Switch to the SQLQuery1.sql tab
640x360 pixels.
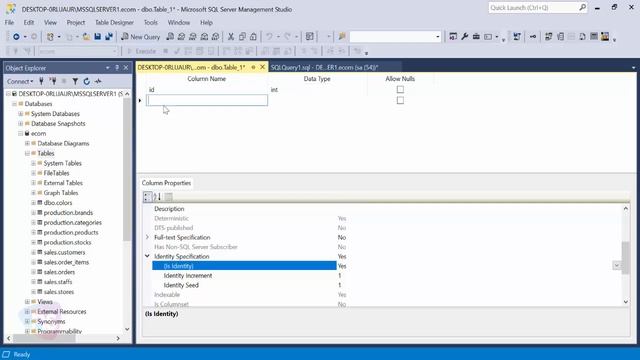click(324, 67)
